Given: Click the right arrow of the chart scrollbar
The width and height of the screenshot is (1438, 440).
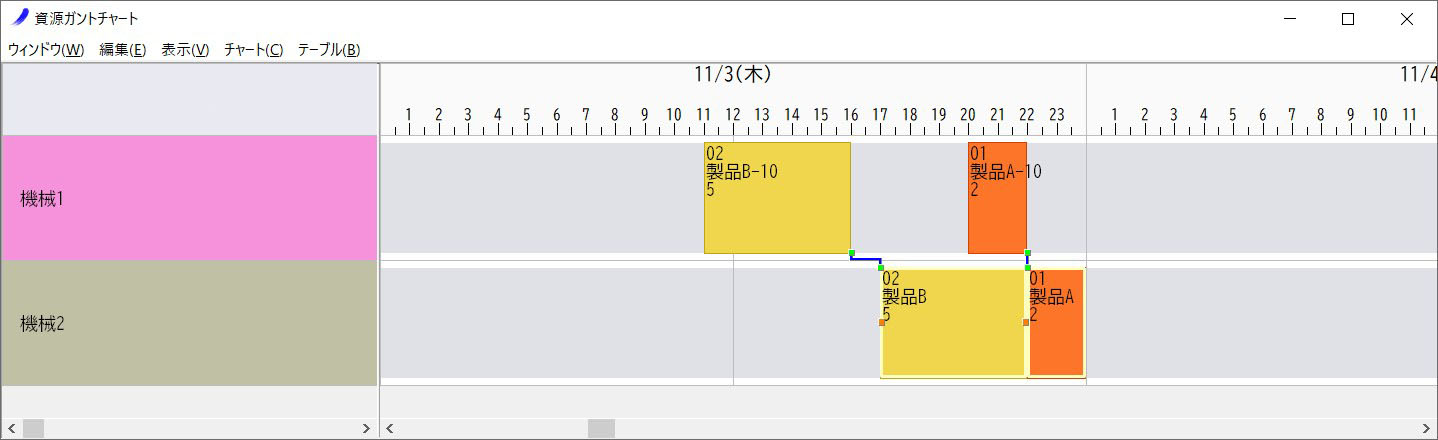Looking at the screenshot, I should 1427,428.
